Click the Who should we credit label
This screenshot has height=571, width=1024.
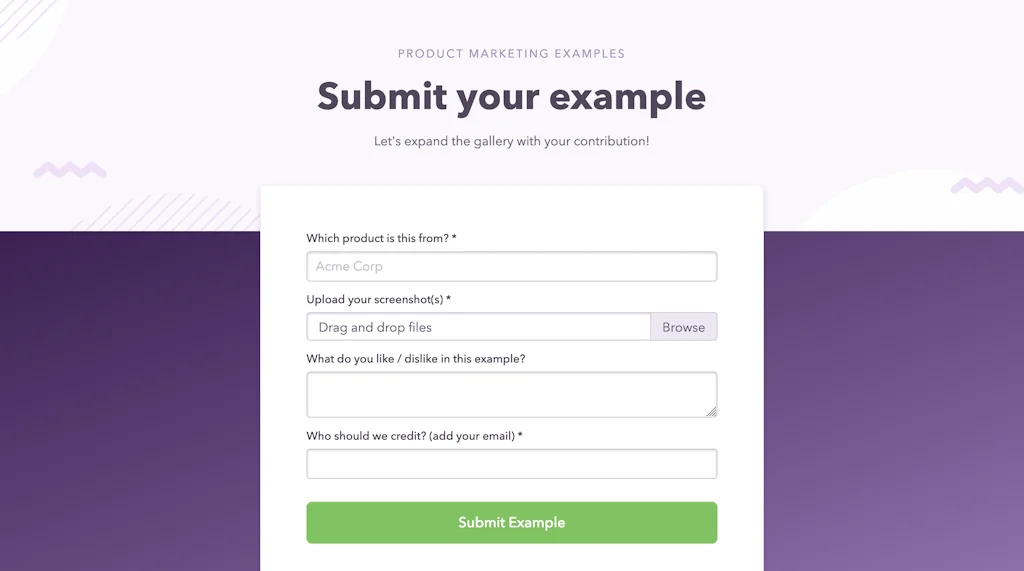coord(413,436)
